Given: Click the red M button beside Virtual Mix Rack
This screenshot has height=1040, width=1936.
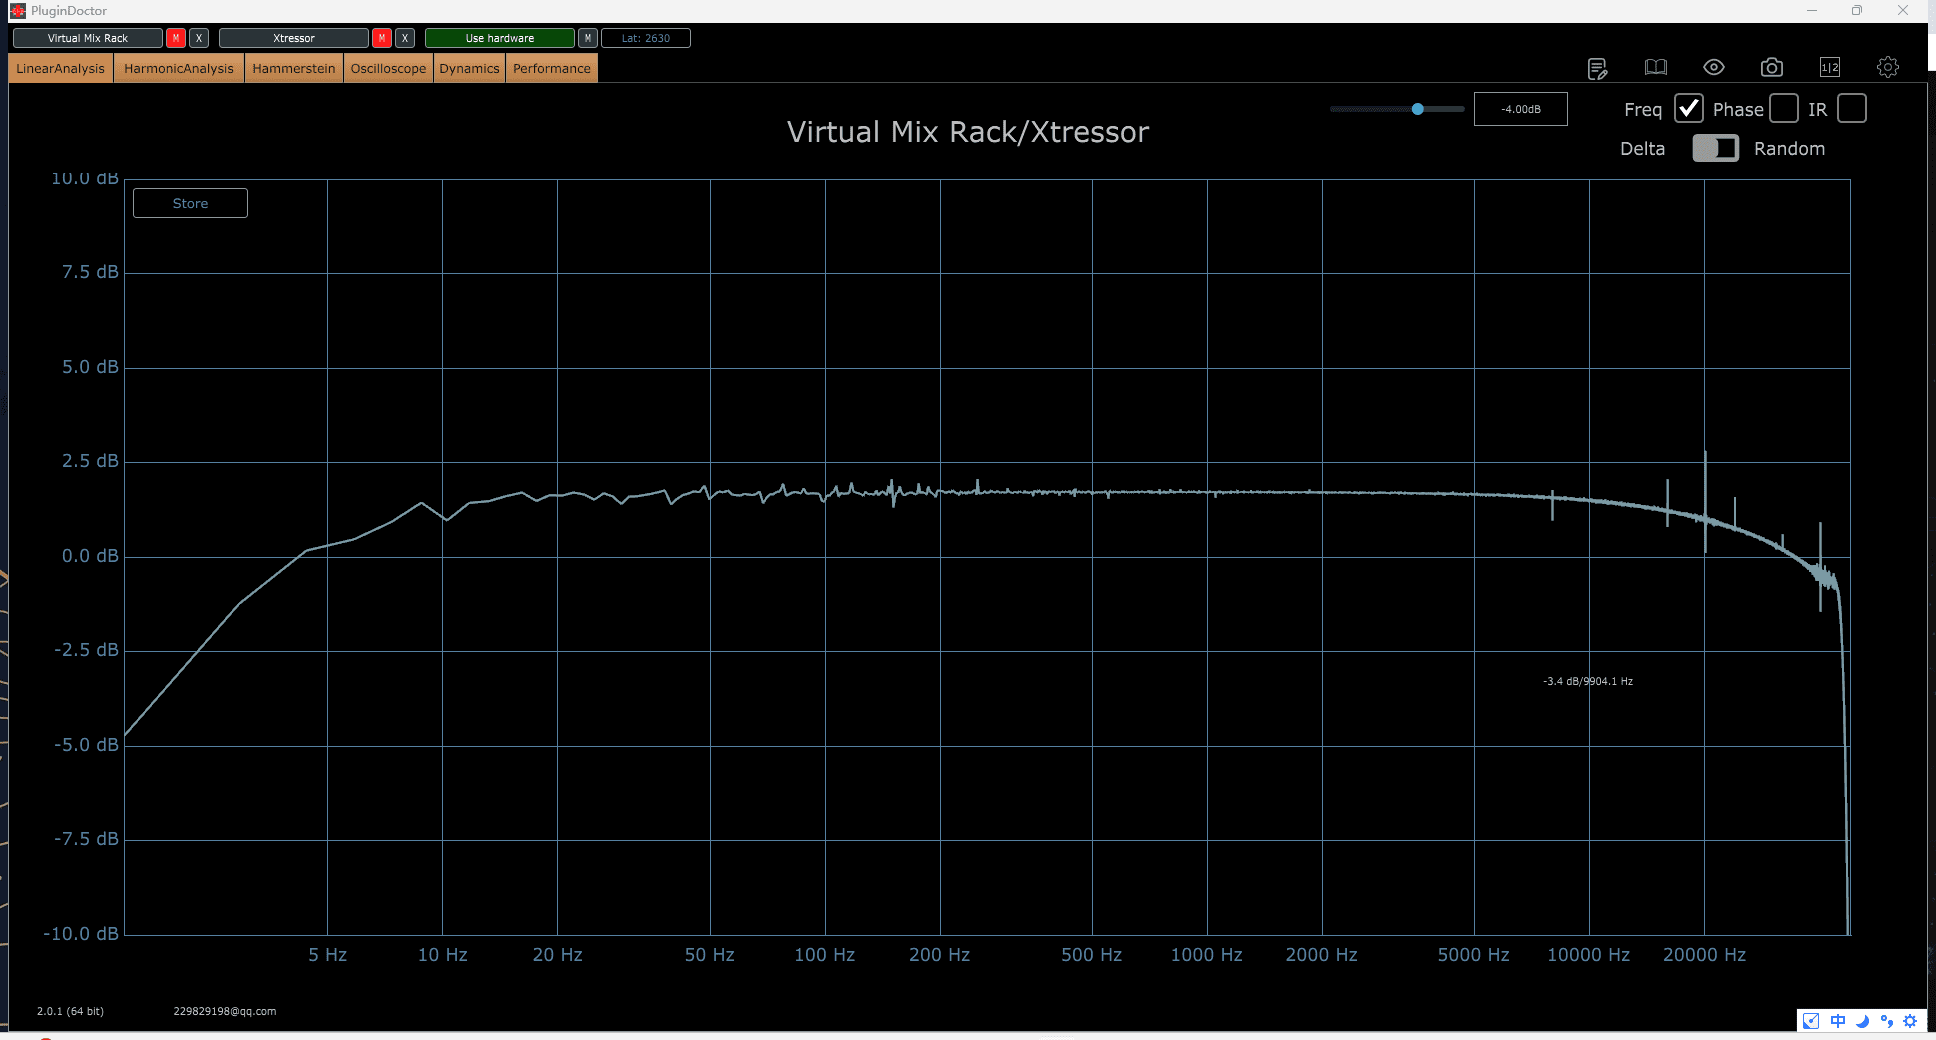Looking at the screenshot, I should click(176, 38).
